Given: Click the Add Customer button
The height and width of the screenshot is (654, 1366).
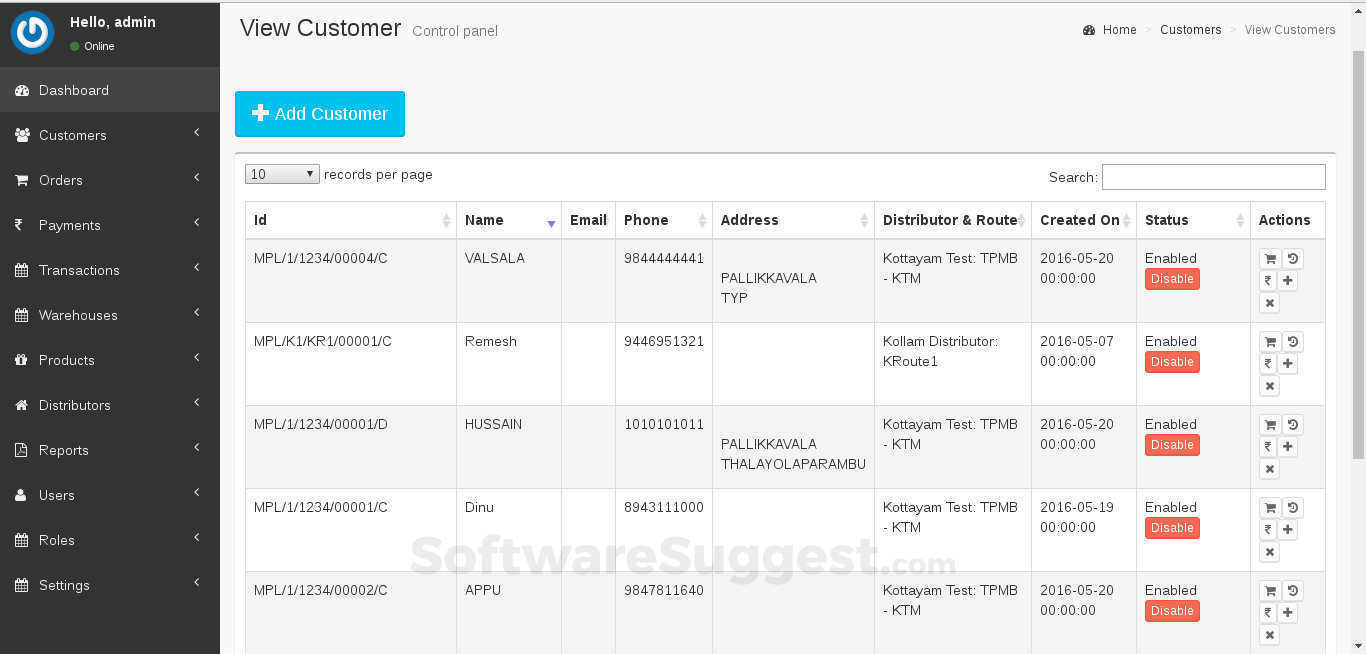Looking at the screenshot, I should 320,113.
